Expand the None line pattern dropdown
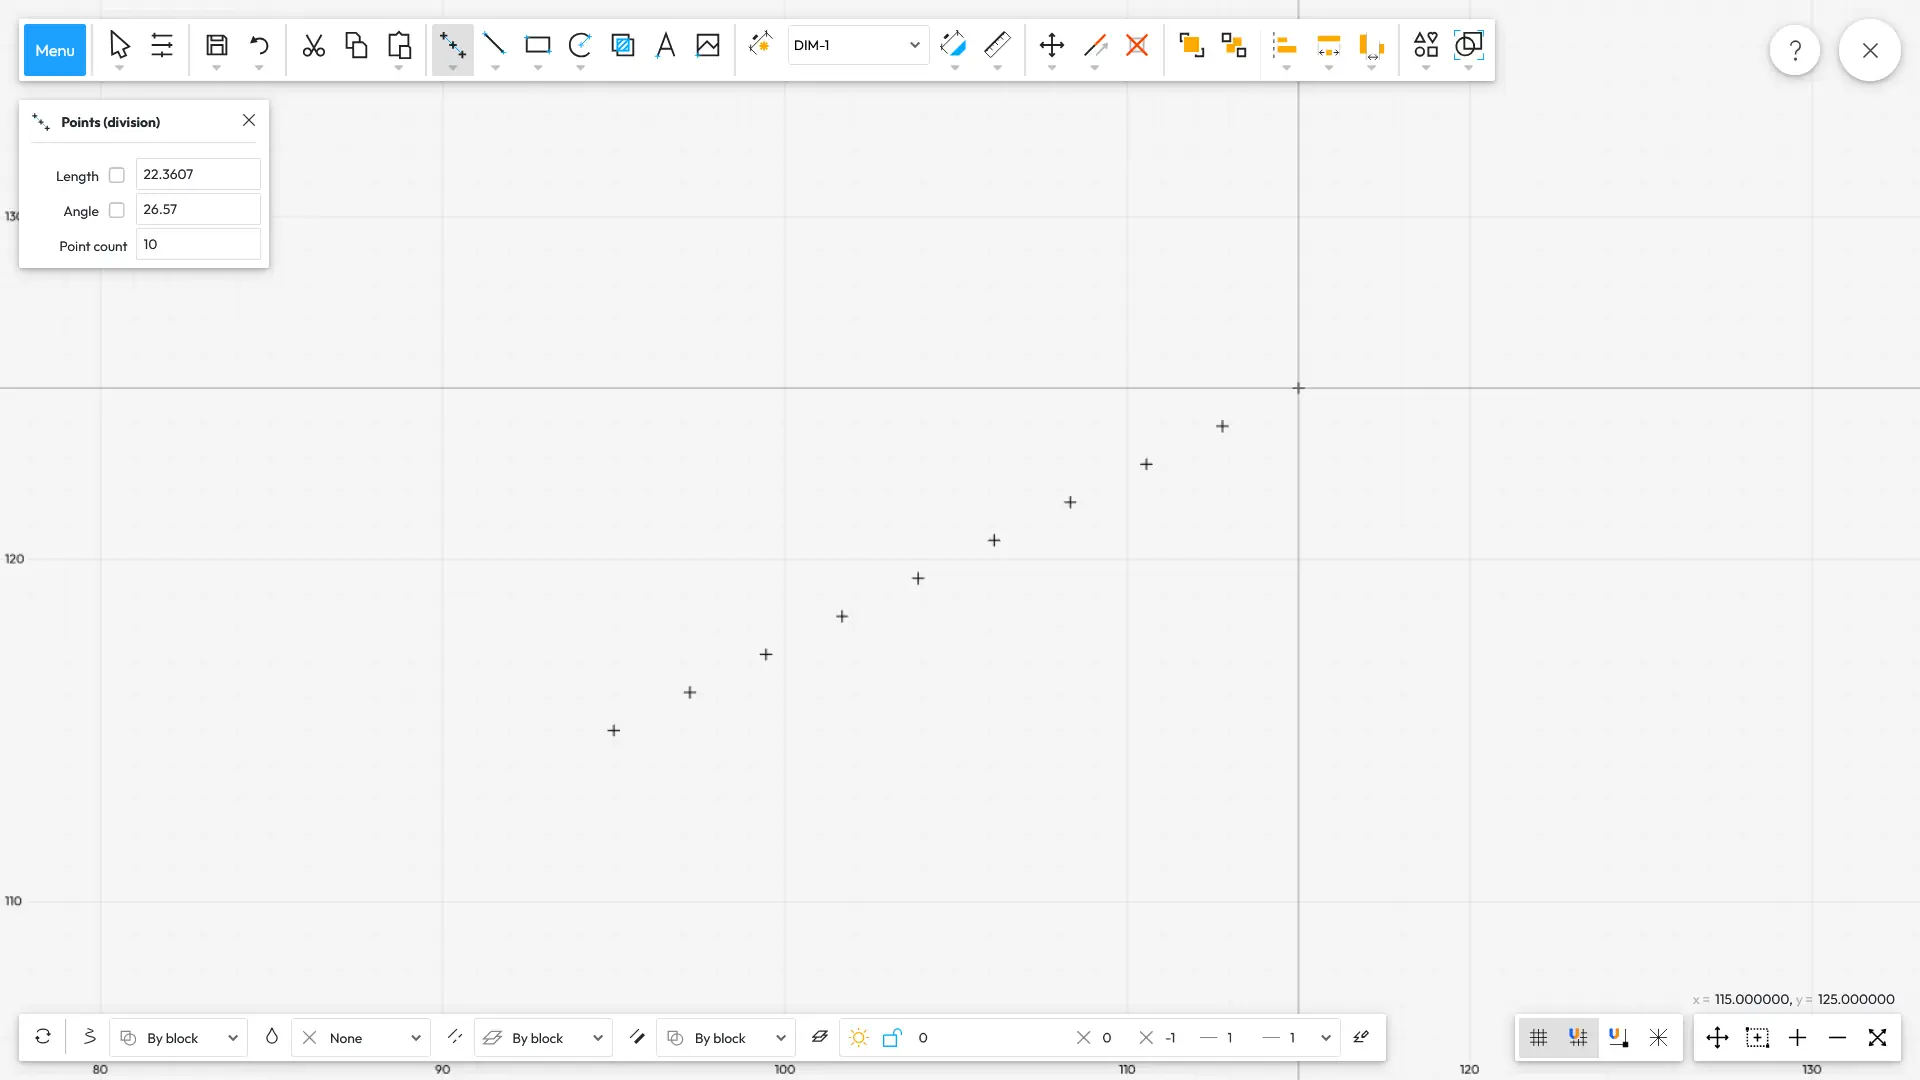The height and width of the screenshot is (1080, 1920). [x=361, y=1038]
